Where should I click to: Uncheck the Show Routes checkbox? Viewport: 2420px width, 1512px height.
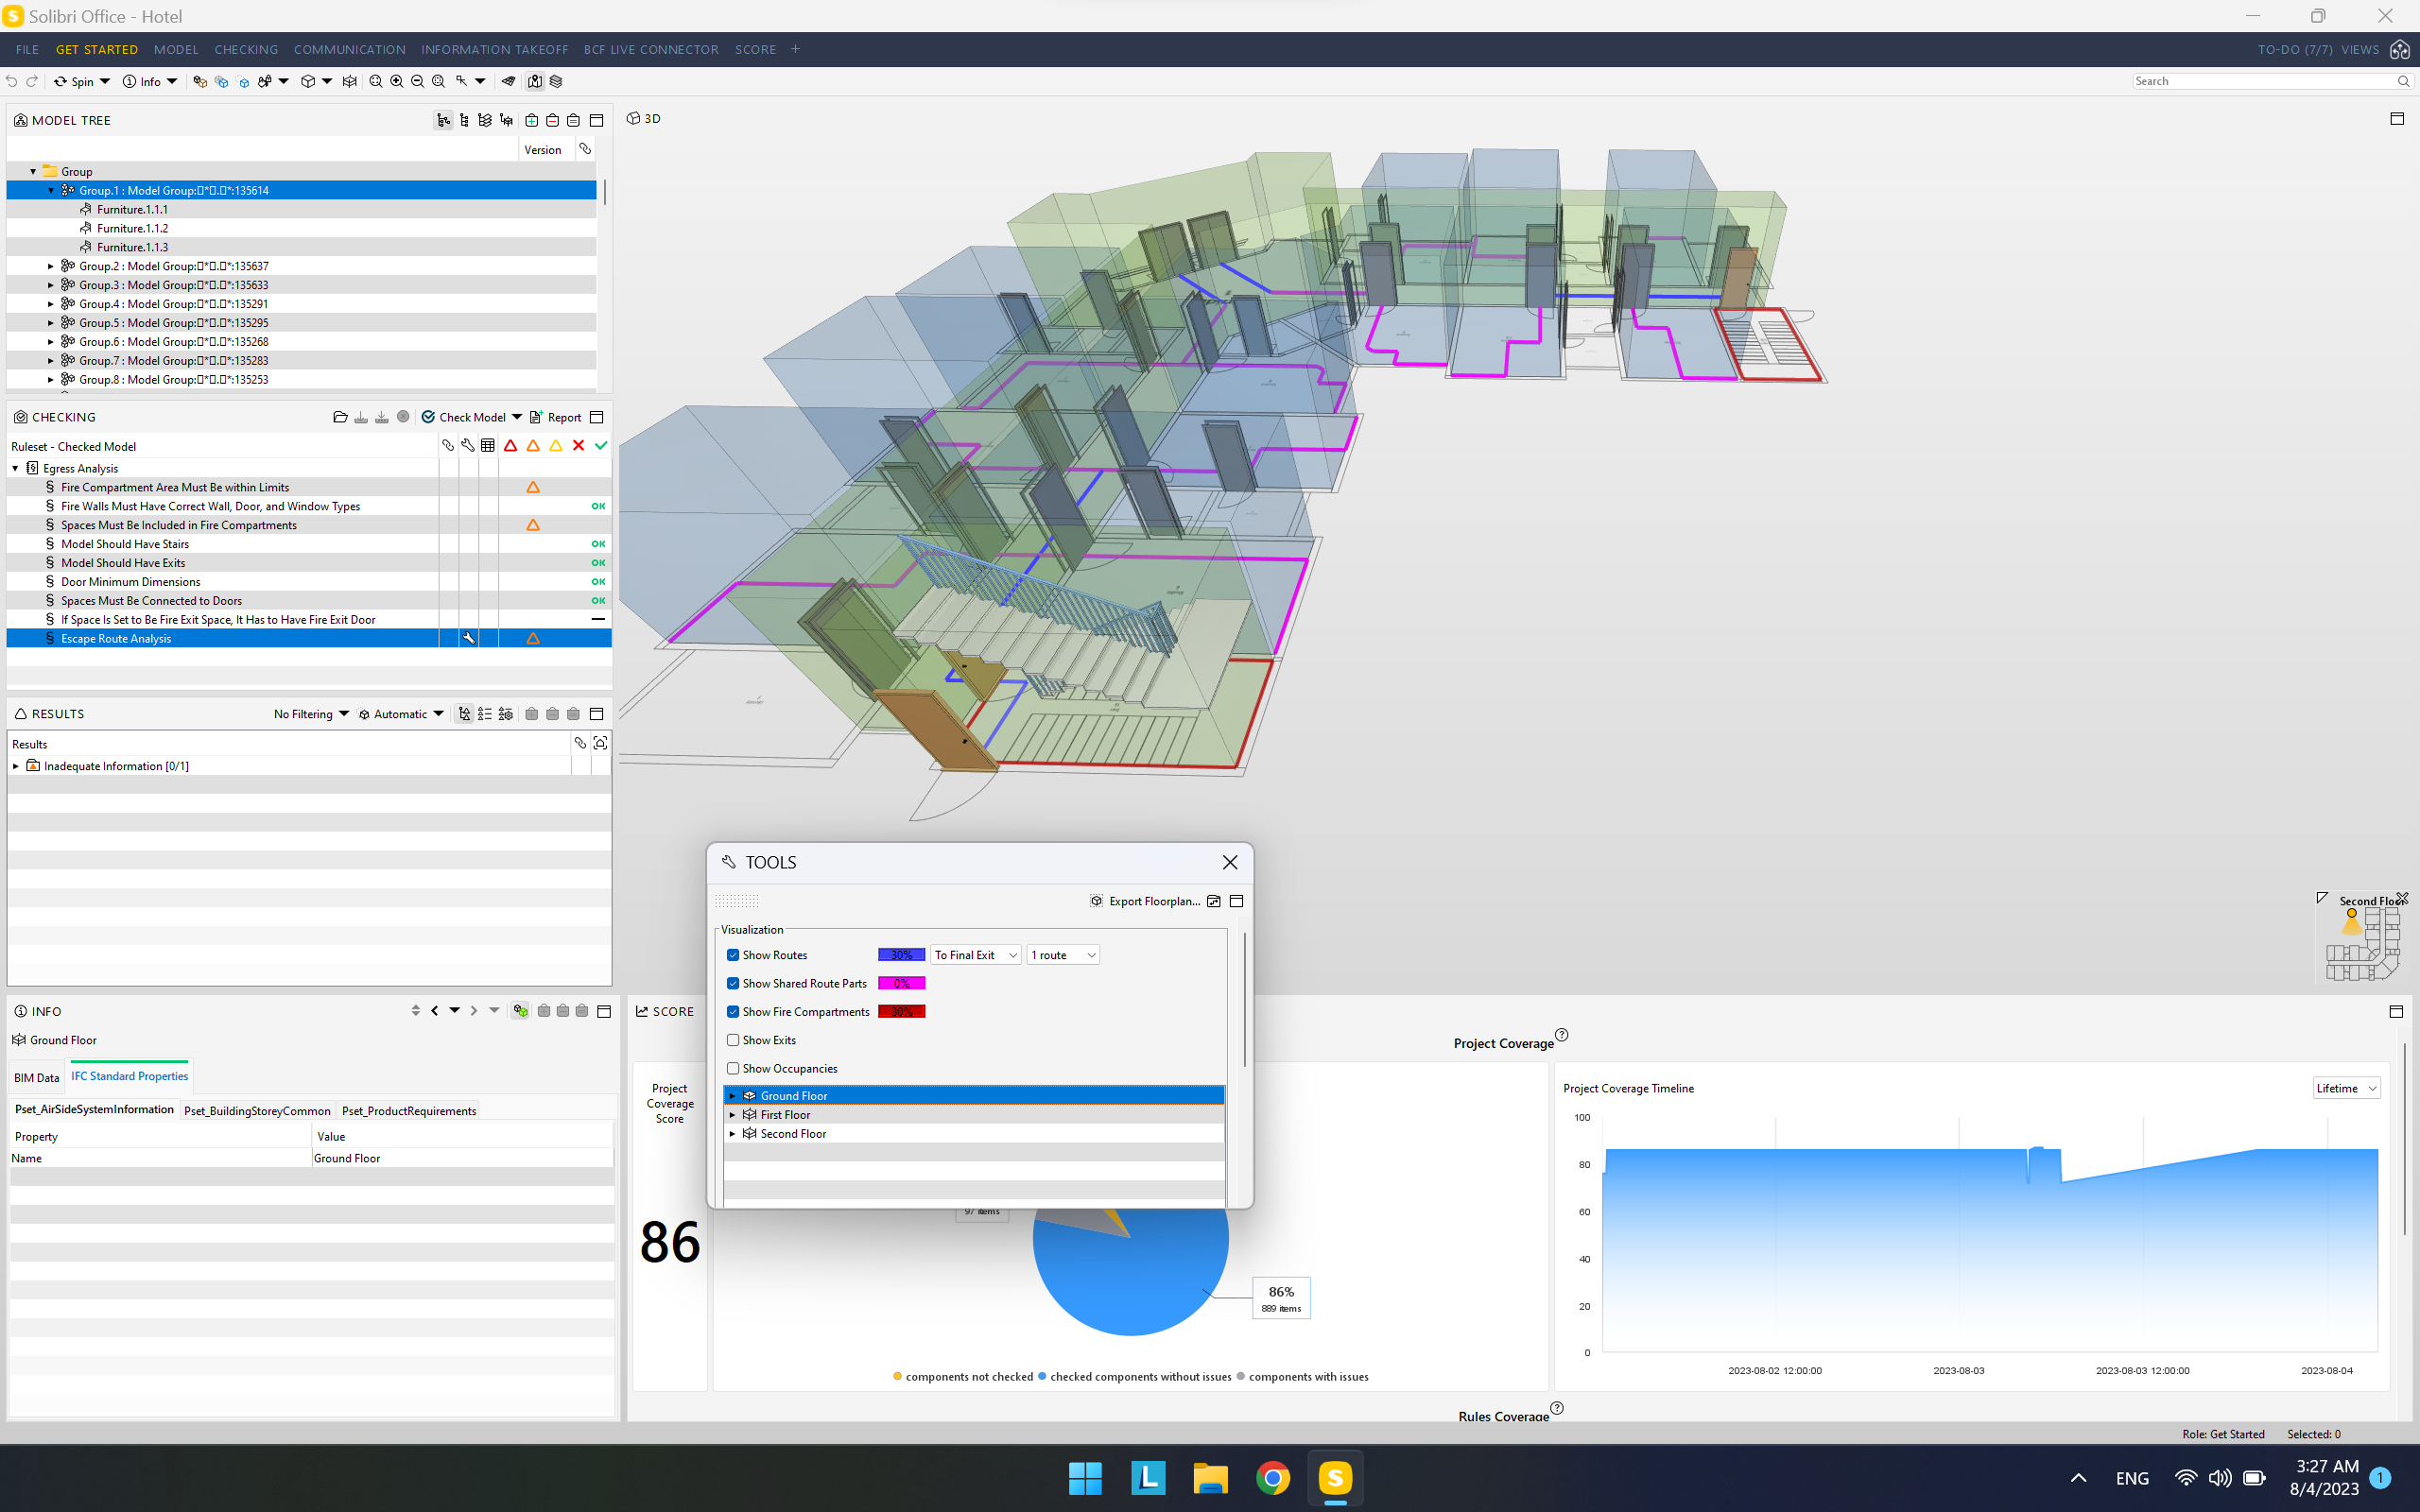[x=733, y=955]
